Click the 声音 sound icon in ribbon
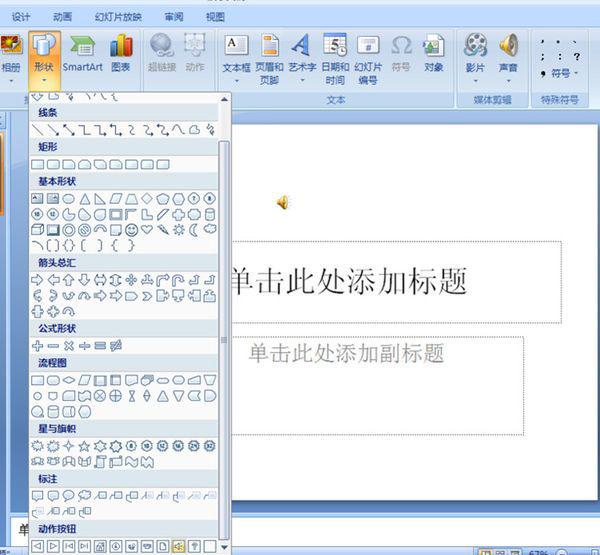This screenshot has width=600, height=555. (509, 55)
